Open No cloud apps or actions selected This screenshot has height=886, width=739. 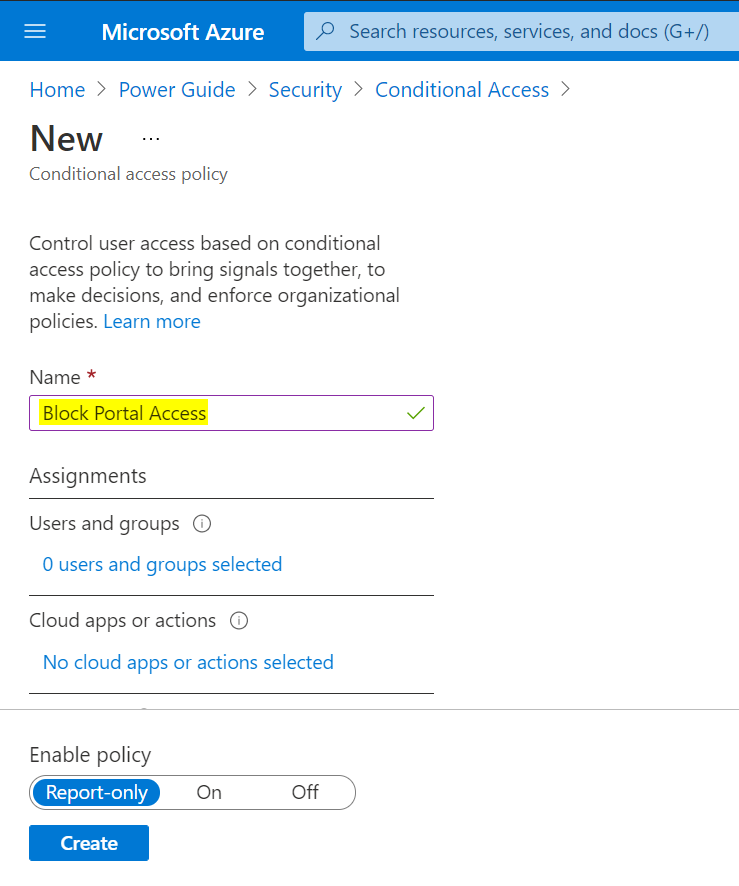[x=188, y=663]
